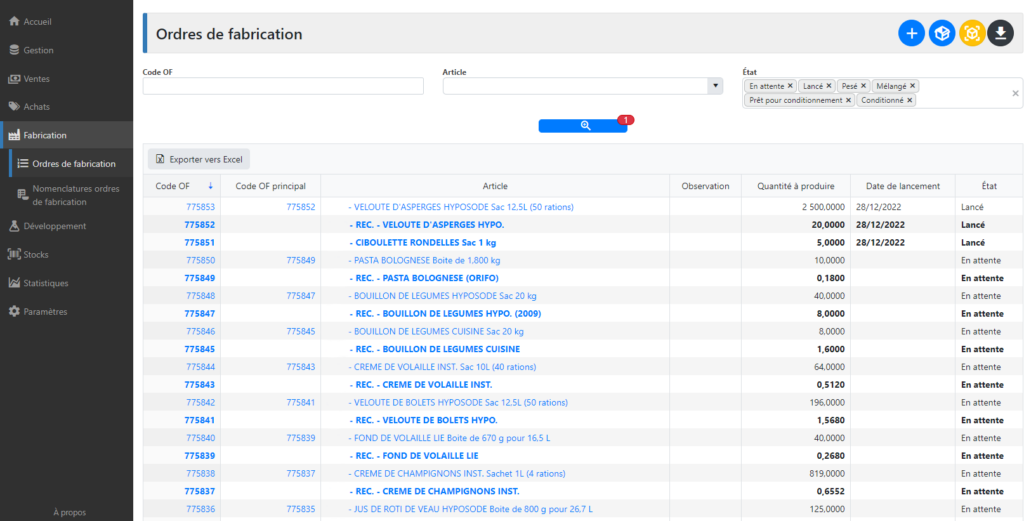Clear all État filter tags
This screenshot has width=1024, height=521.
pos(1016,93)
